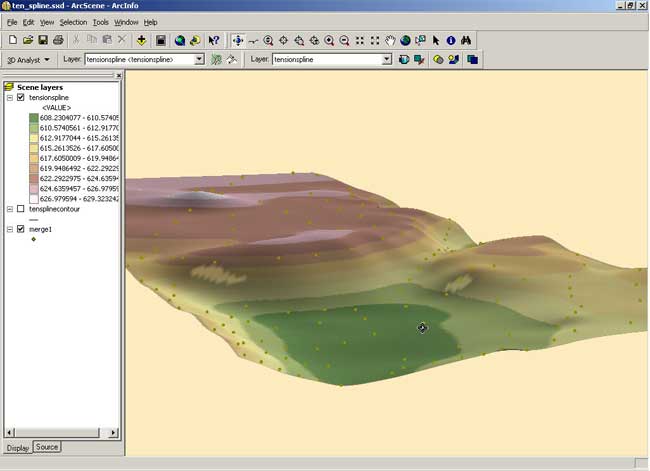Screen dimensions: 650x471
Task: Select the Zoom Out magnifier with minus
Action: click(344, 40)
